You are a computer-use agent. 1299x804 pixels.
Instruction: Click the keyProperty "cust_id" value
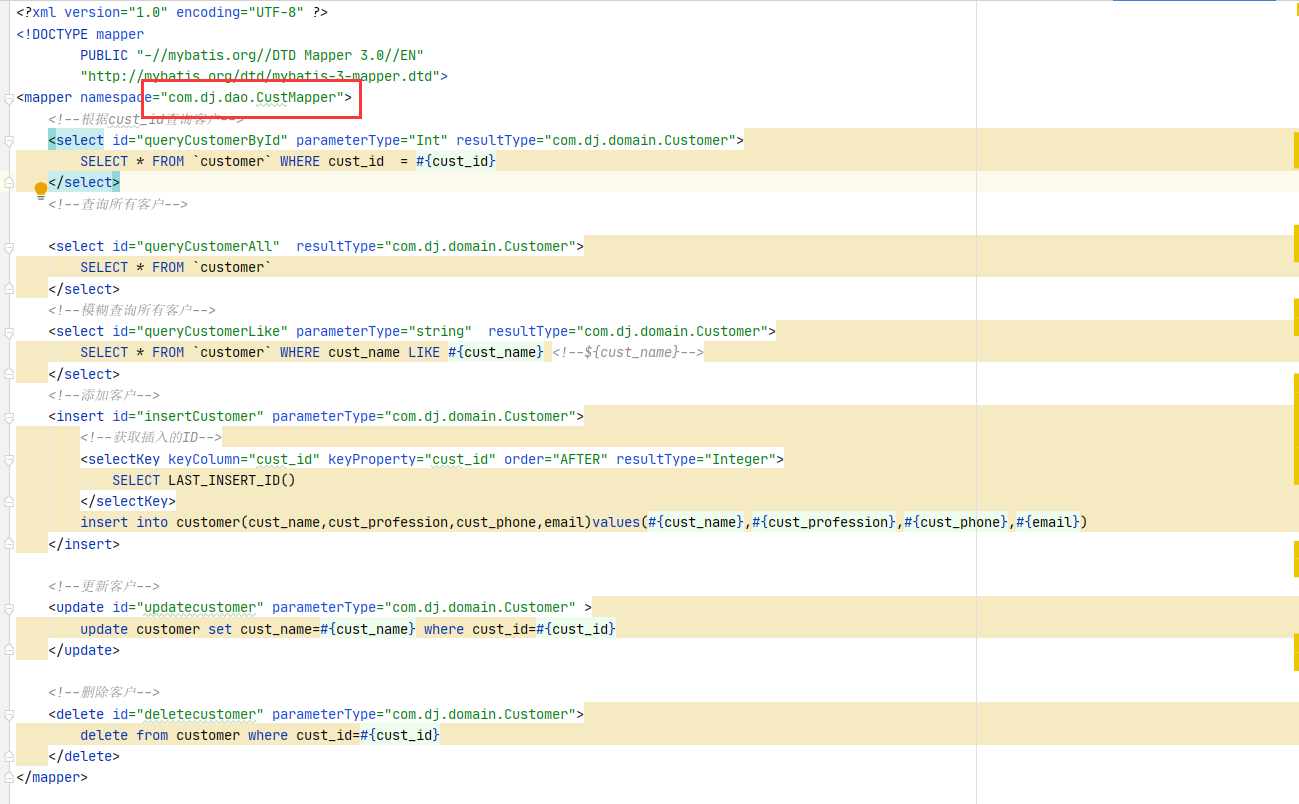pyautogui.click(x=460, y=459)
